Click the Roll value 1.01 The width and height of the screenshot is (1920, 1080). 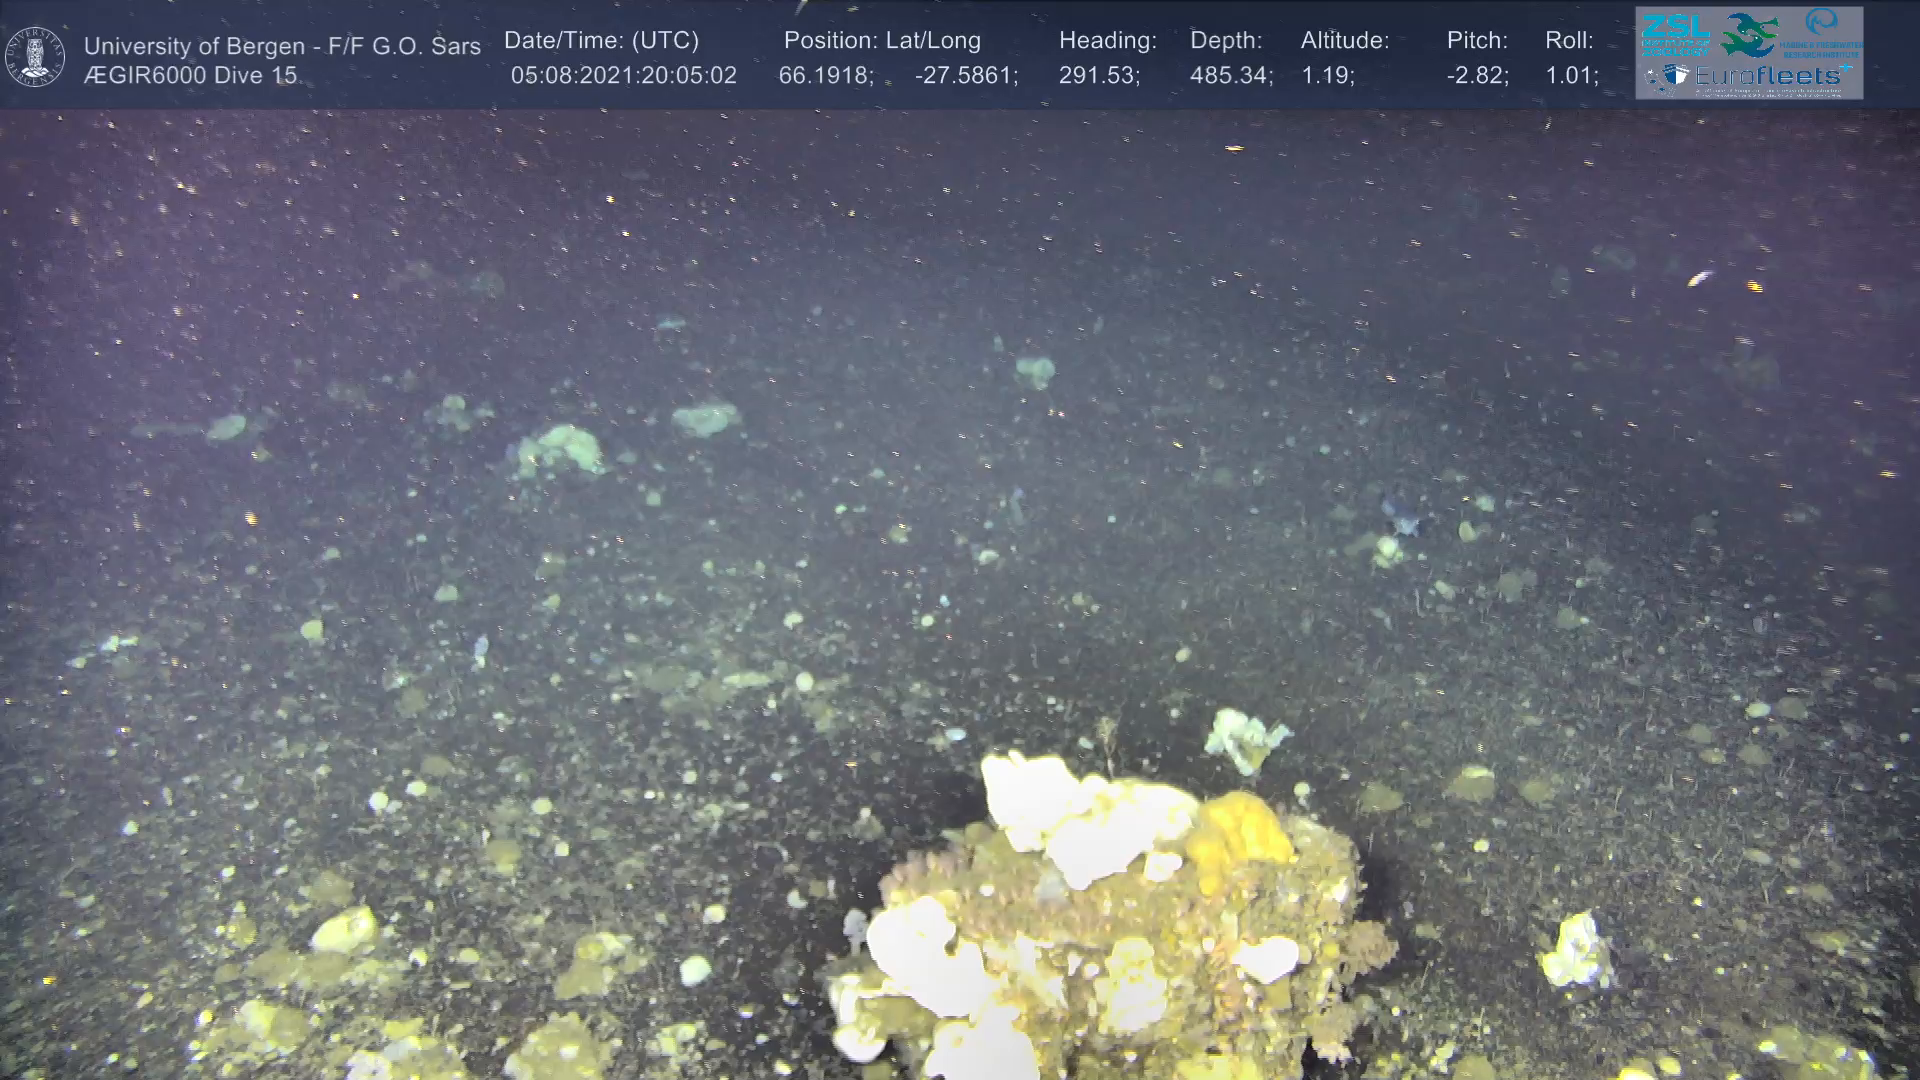[1570, 76]
